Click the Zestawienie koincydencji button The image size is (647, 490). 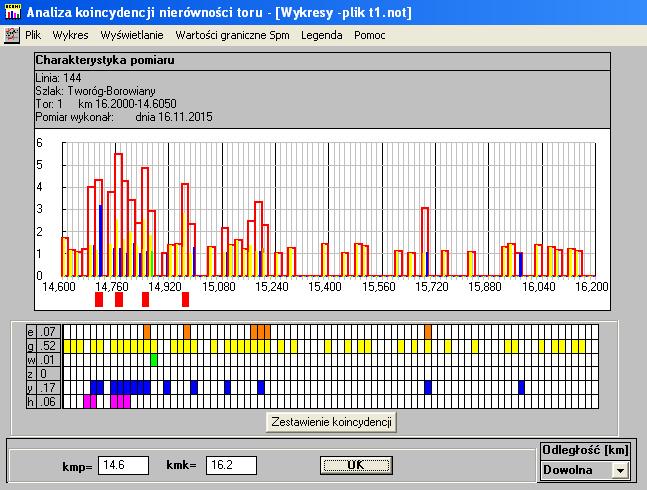[331, 422]
